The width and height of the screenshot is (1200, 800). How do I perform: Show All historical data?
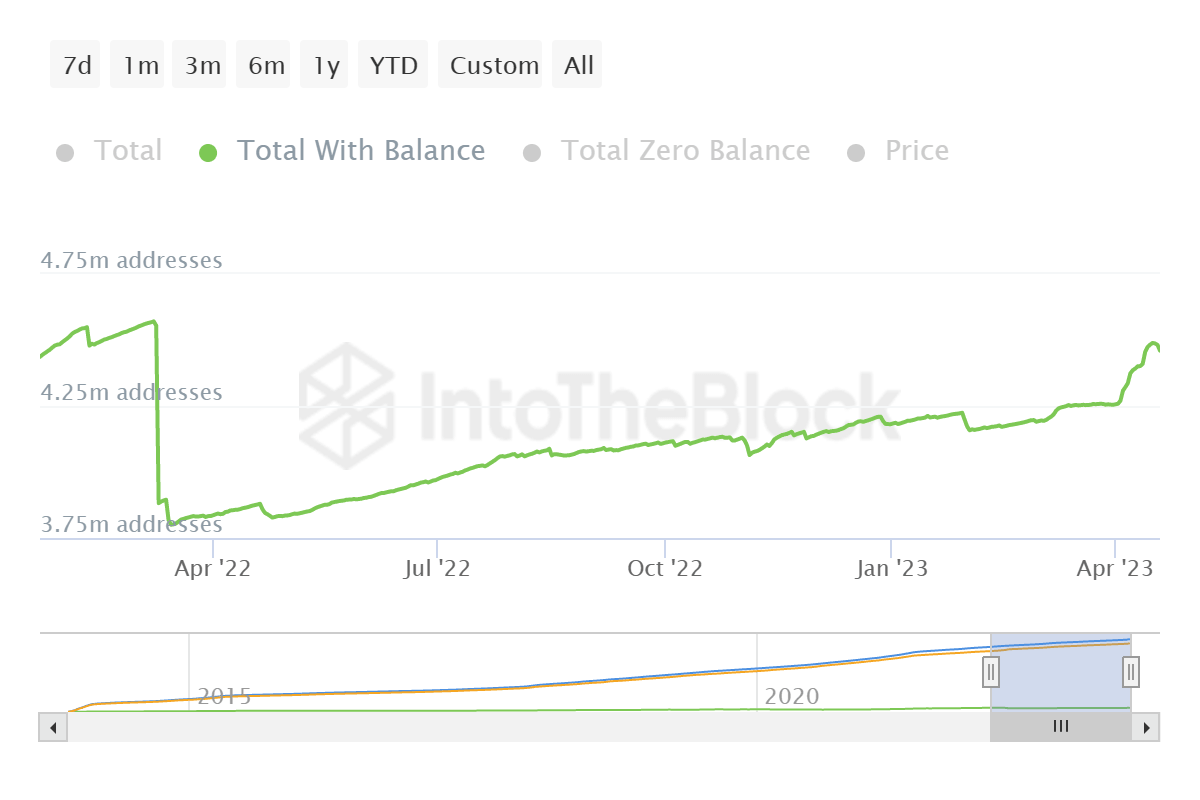(578, 66)
